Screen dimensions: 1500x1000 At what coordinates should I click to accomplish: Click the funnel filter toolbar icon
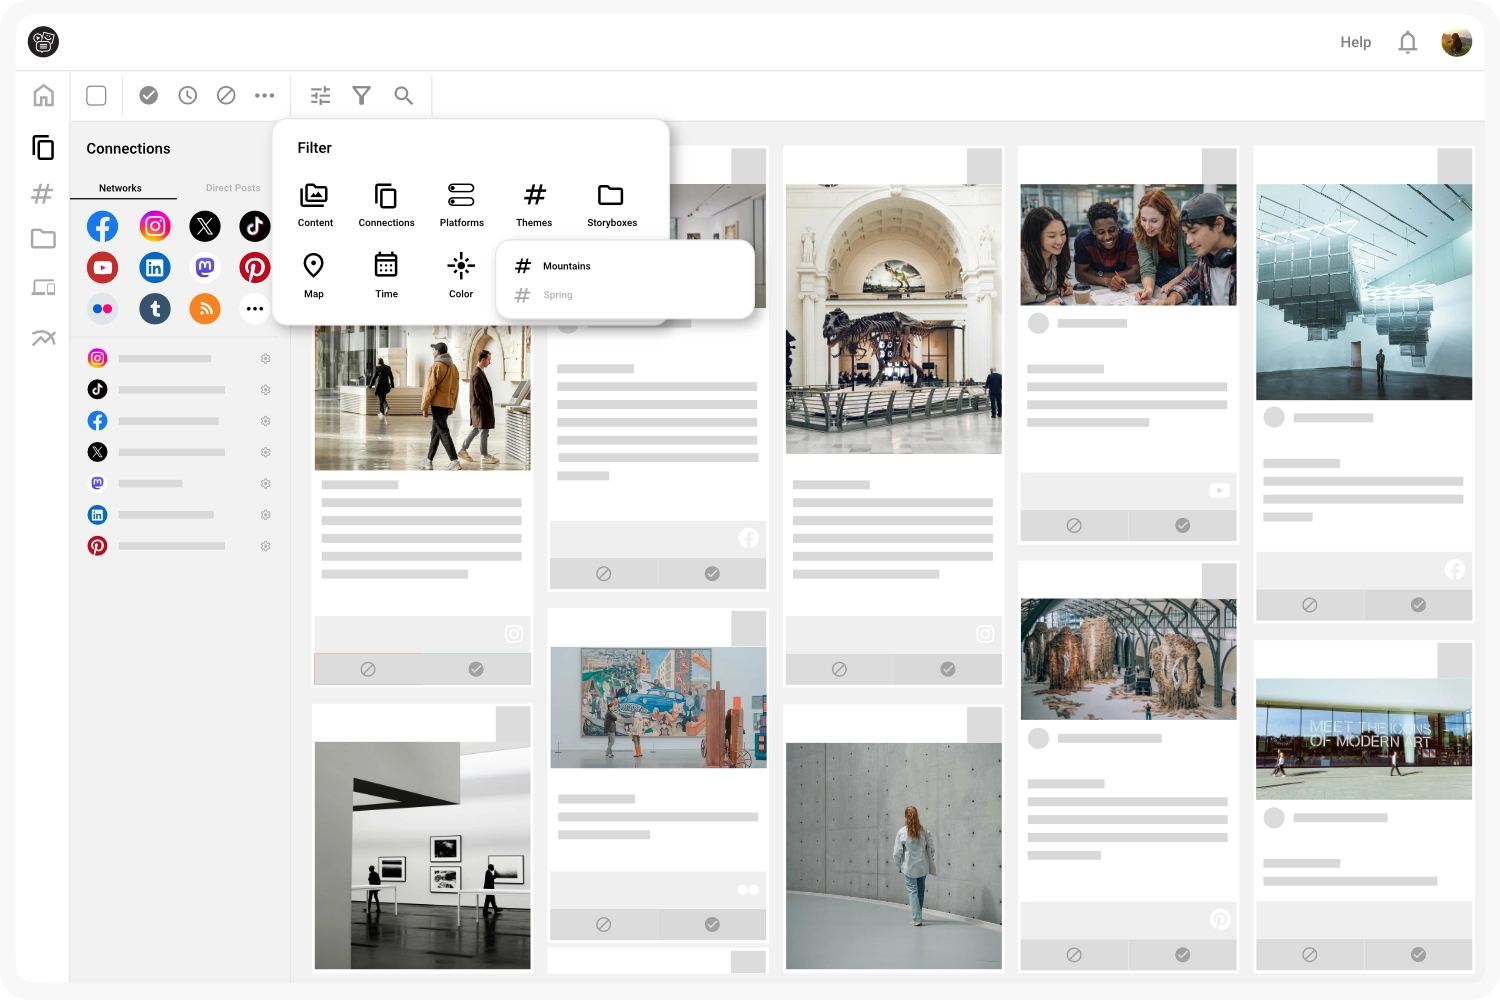362,96
